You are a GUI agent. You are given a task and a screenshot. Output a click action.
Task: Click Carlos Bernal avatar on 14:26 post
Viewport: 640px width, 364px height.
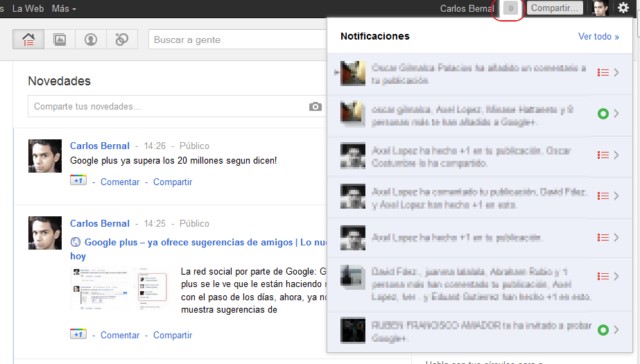coord(45,156)
